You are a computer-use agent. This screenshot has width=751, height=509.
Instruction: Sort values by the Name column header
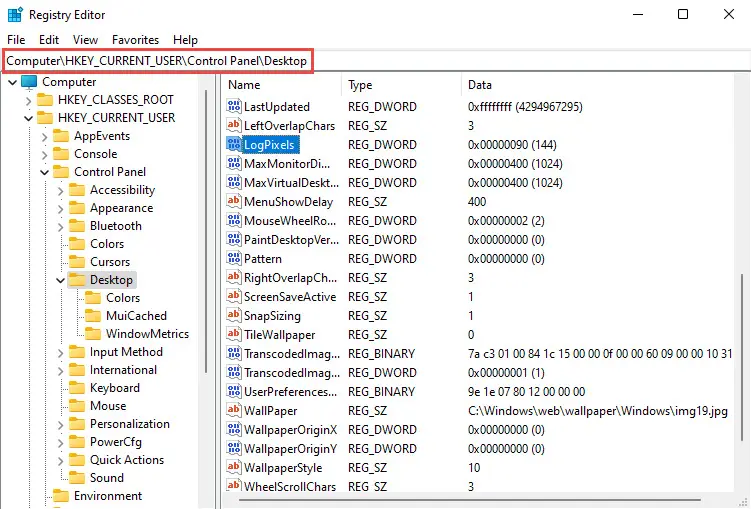click(x=283, y=85)
